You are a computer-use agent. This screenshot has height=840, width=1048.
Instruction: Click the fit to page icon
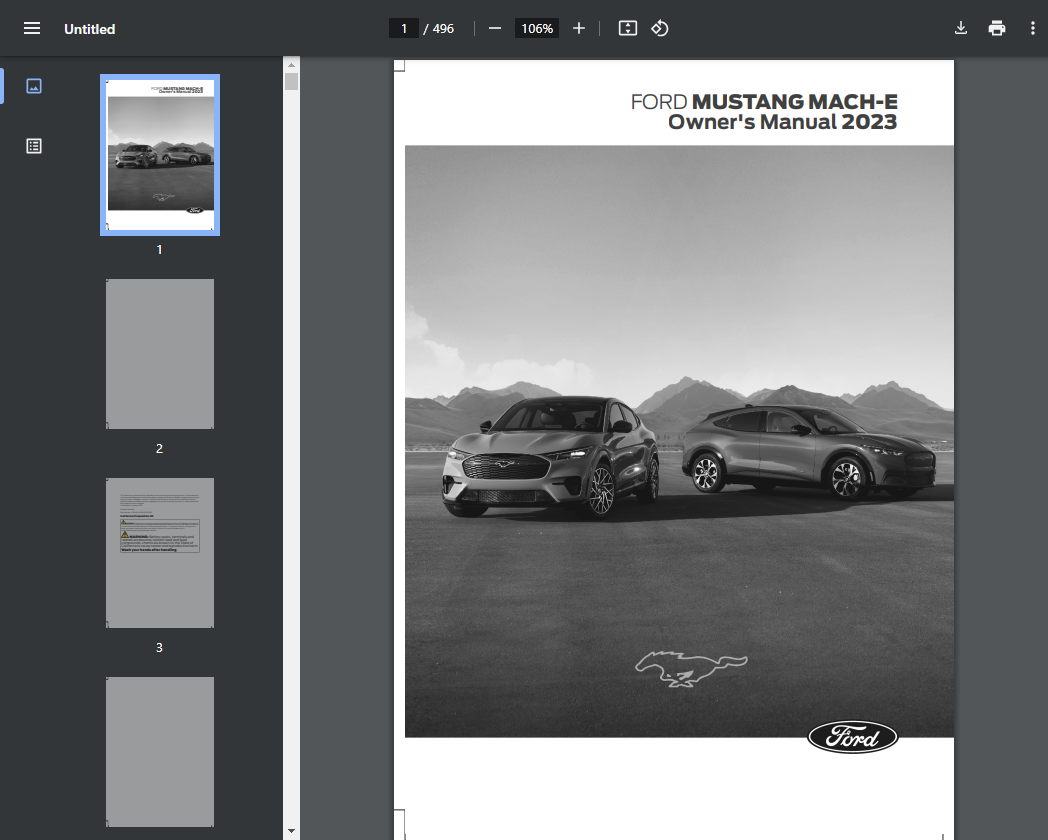[x=628, y=29]
